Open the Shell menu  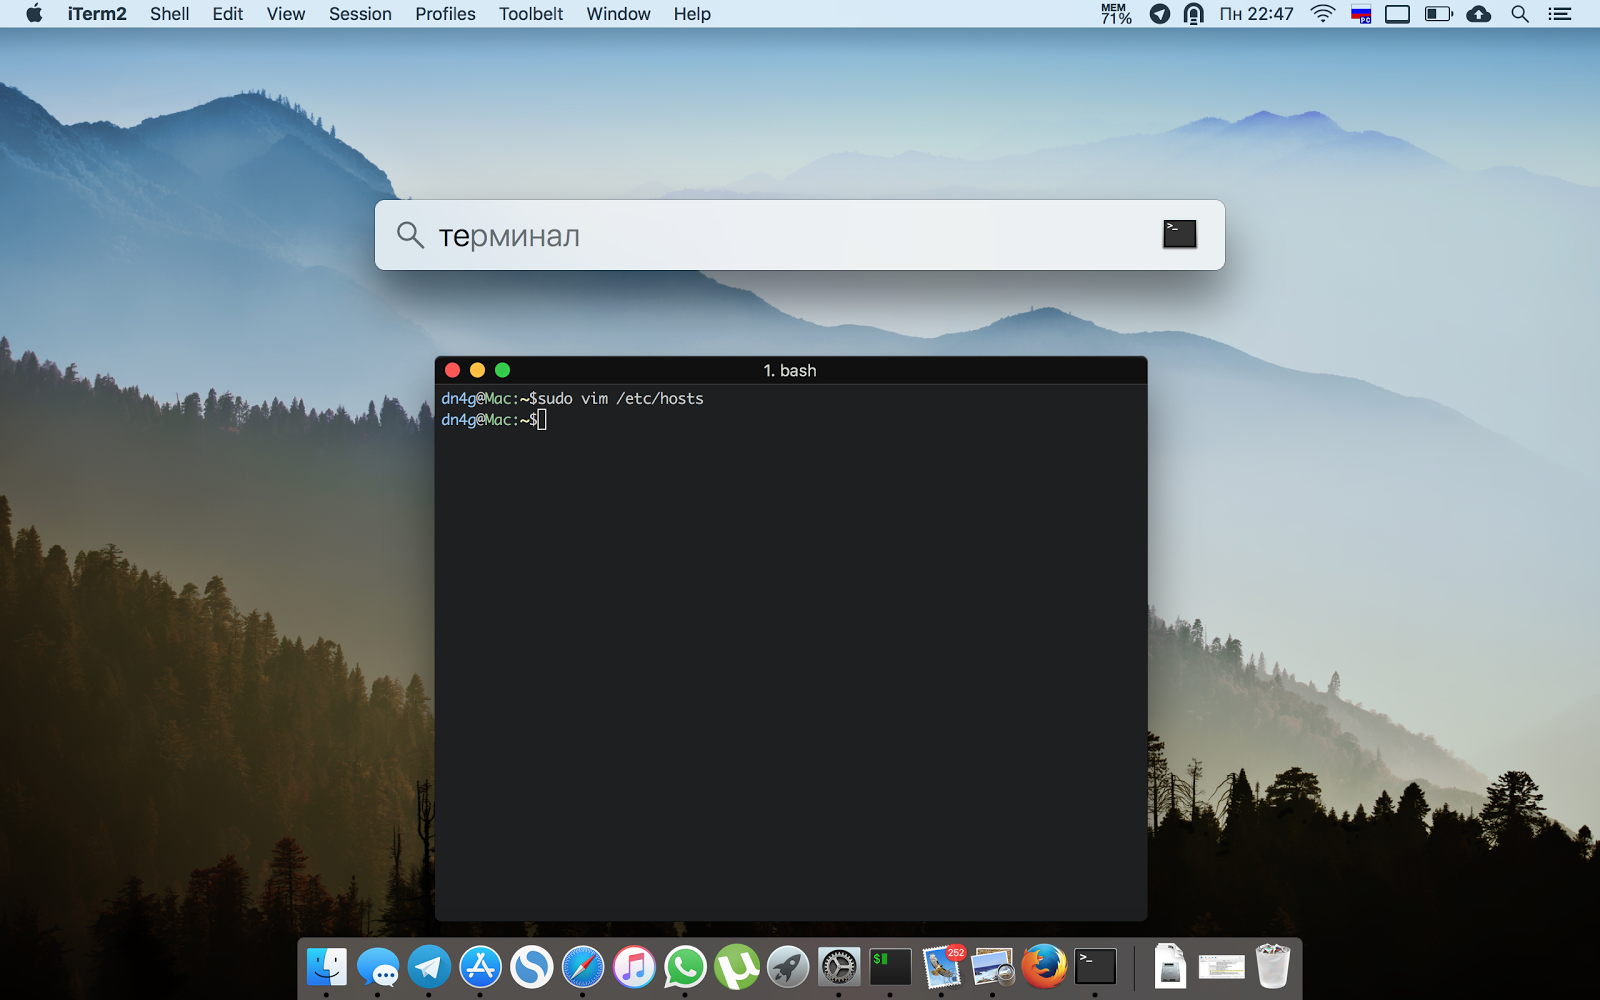click(169, 14)
